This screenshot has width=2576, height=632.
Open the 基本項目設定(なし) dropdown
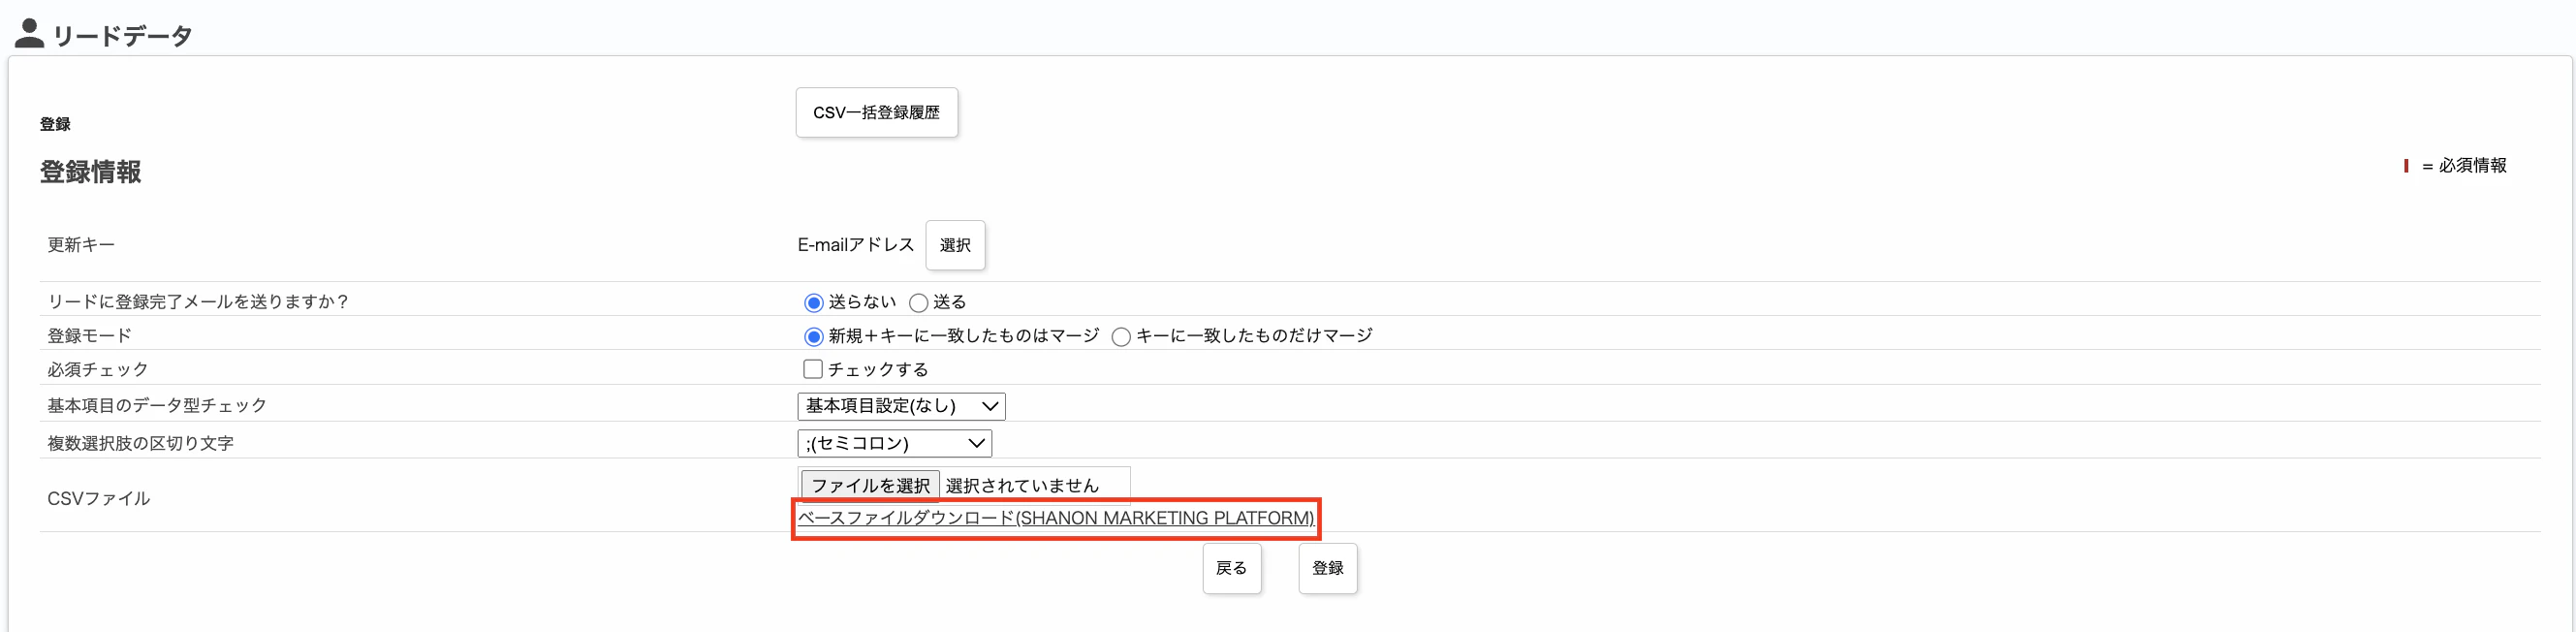click(901, 406)
